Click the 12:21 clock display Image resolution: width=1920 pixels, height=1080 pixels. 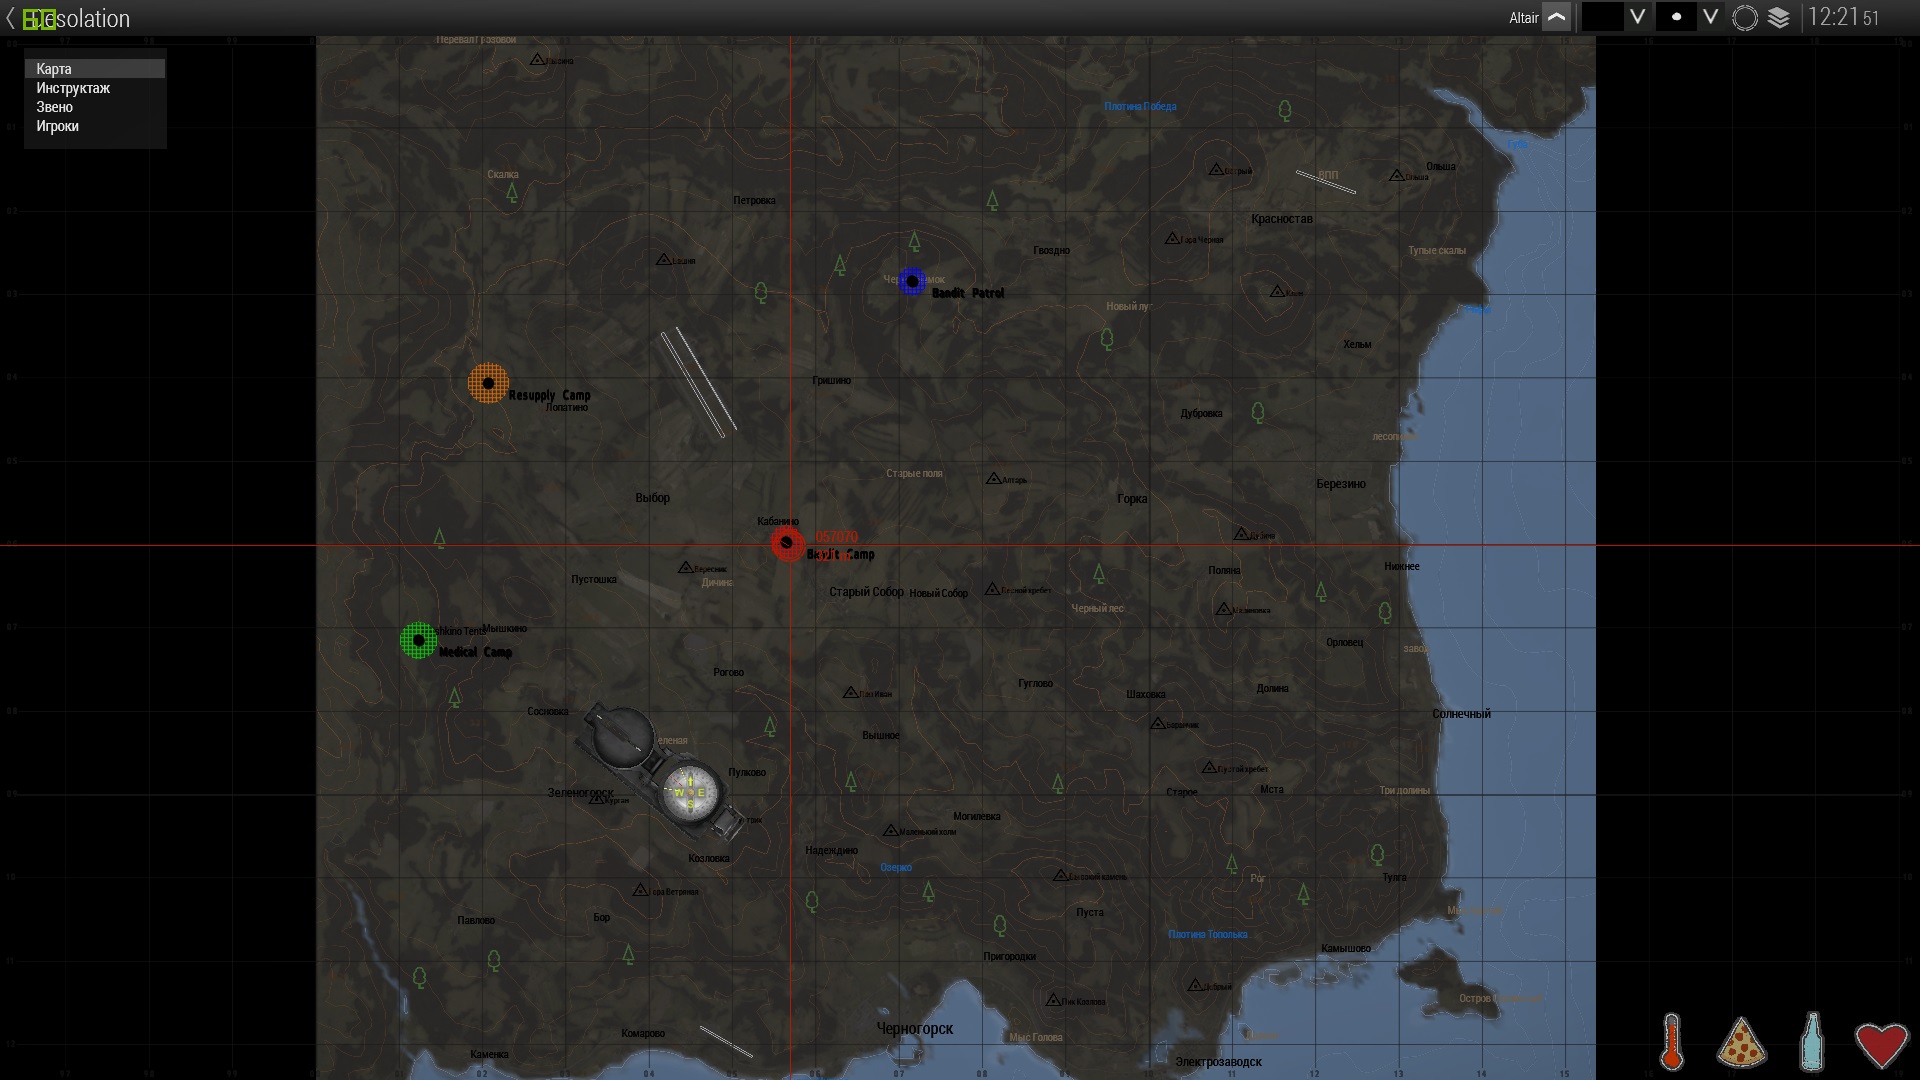pyautogui.click(x=1843, y=17)
